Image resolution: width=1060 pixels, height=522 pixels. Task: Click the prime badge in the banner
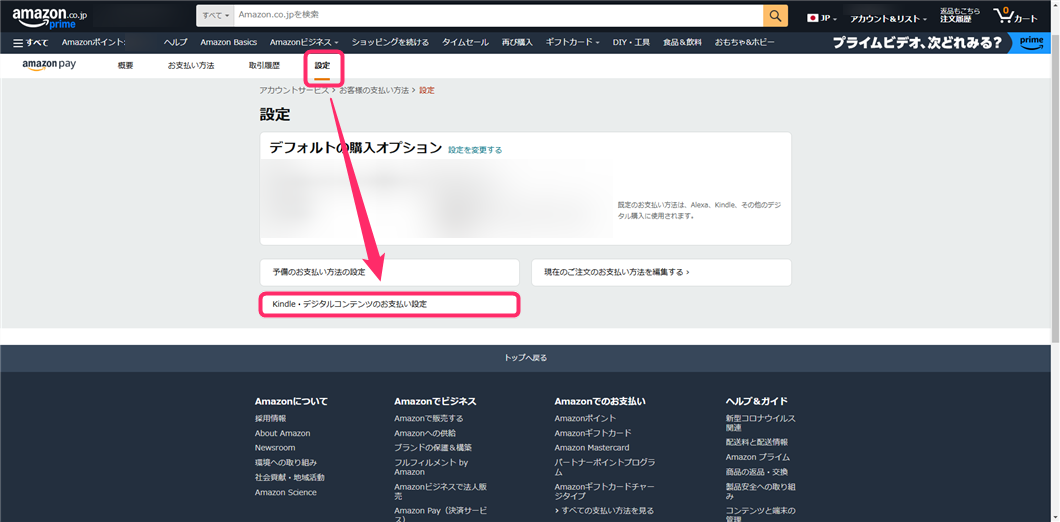click(1032, 43)
